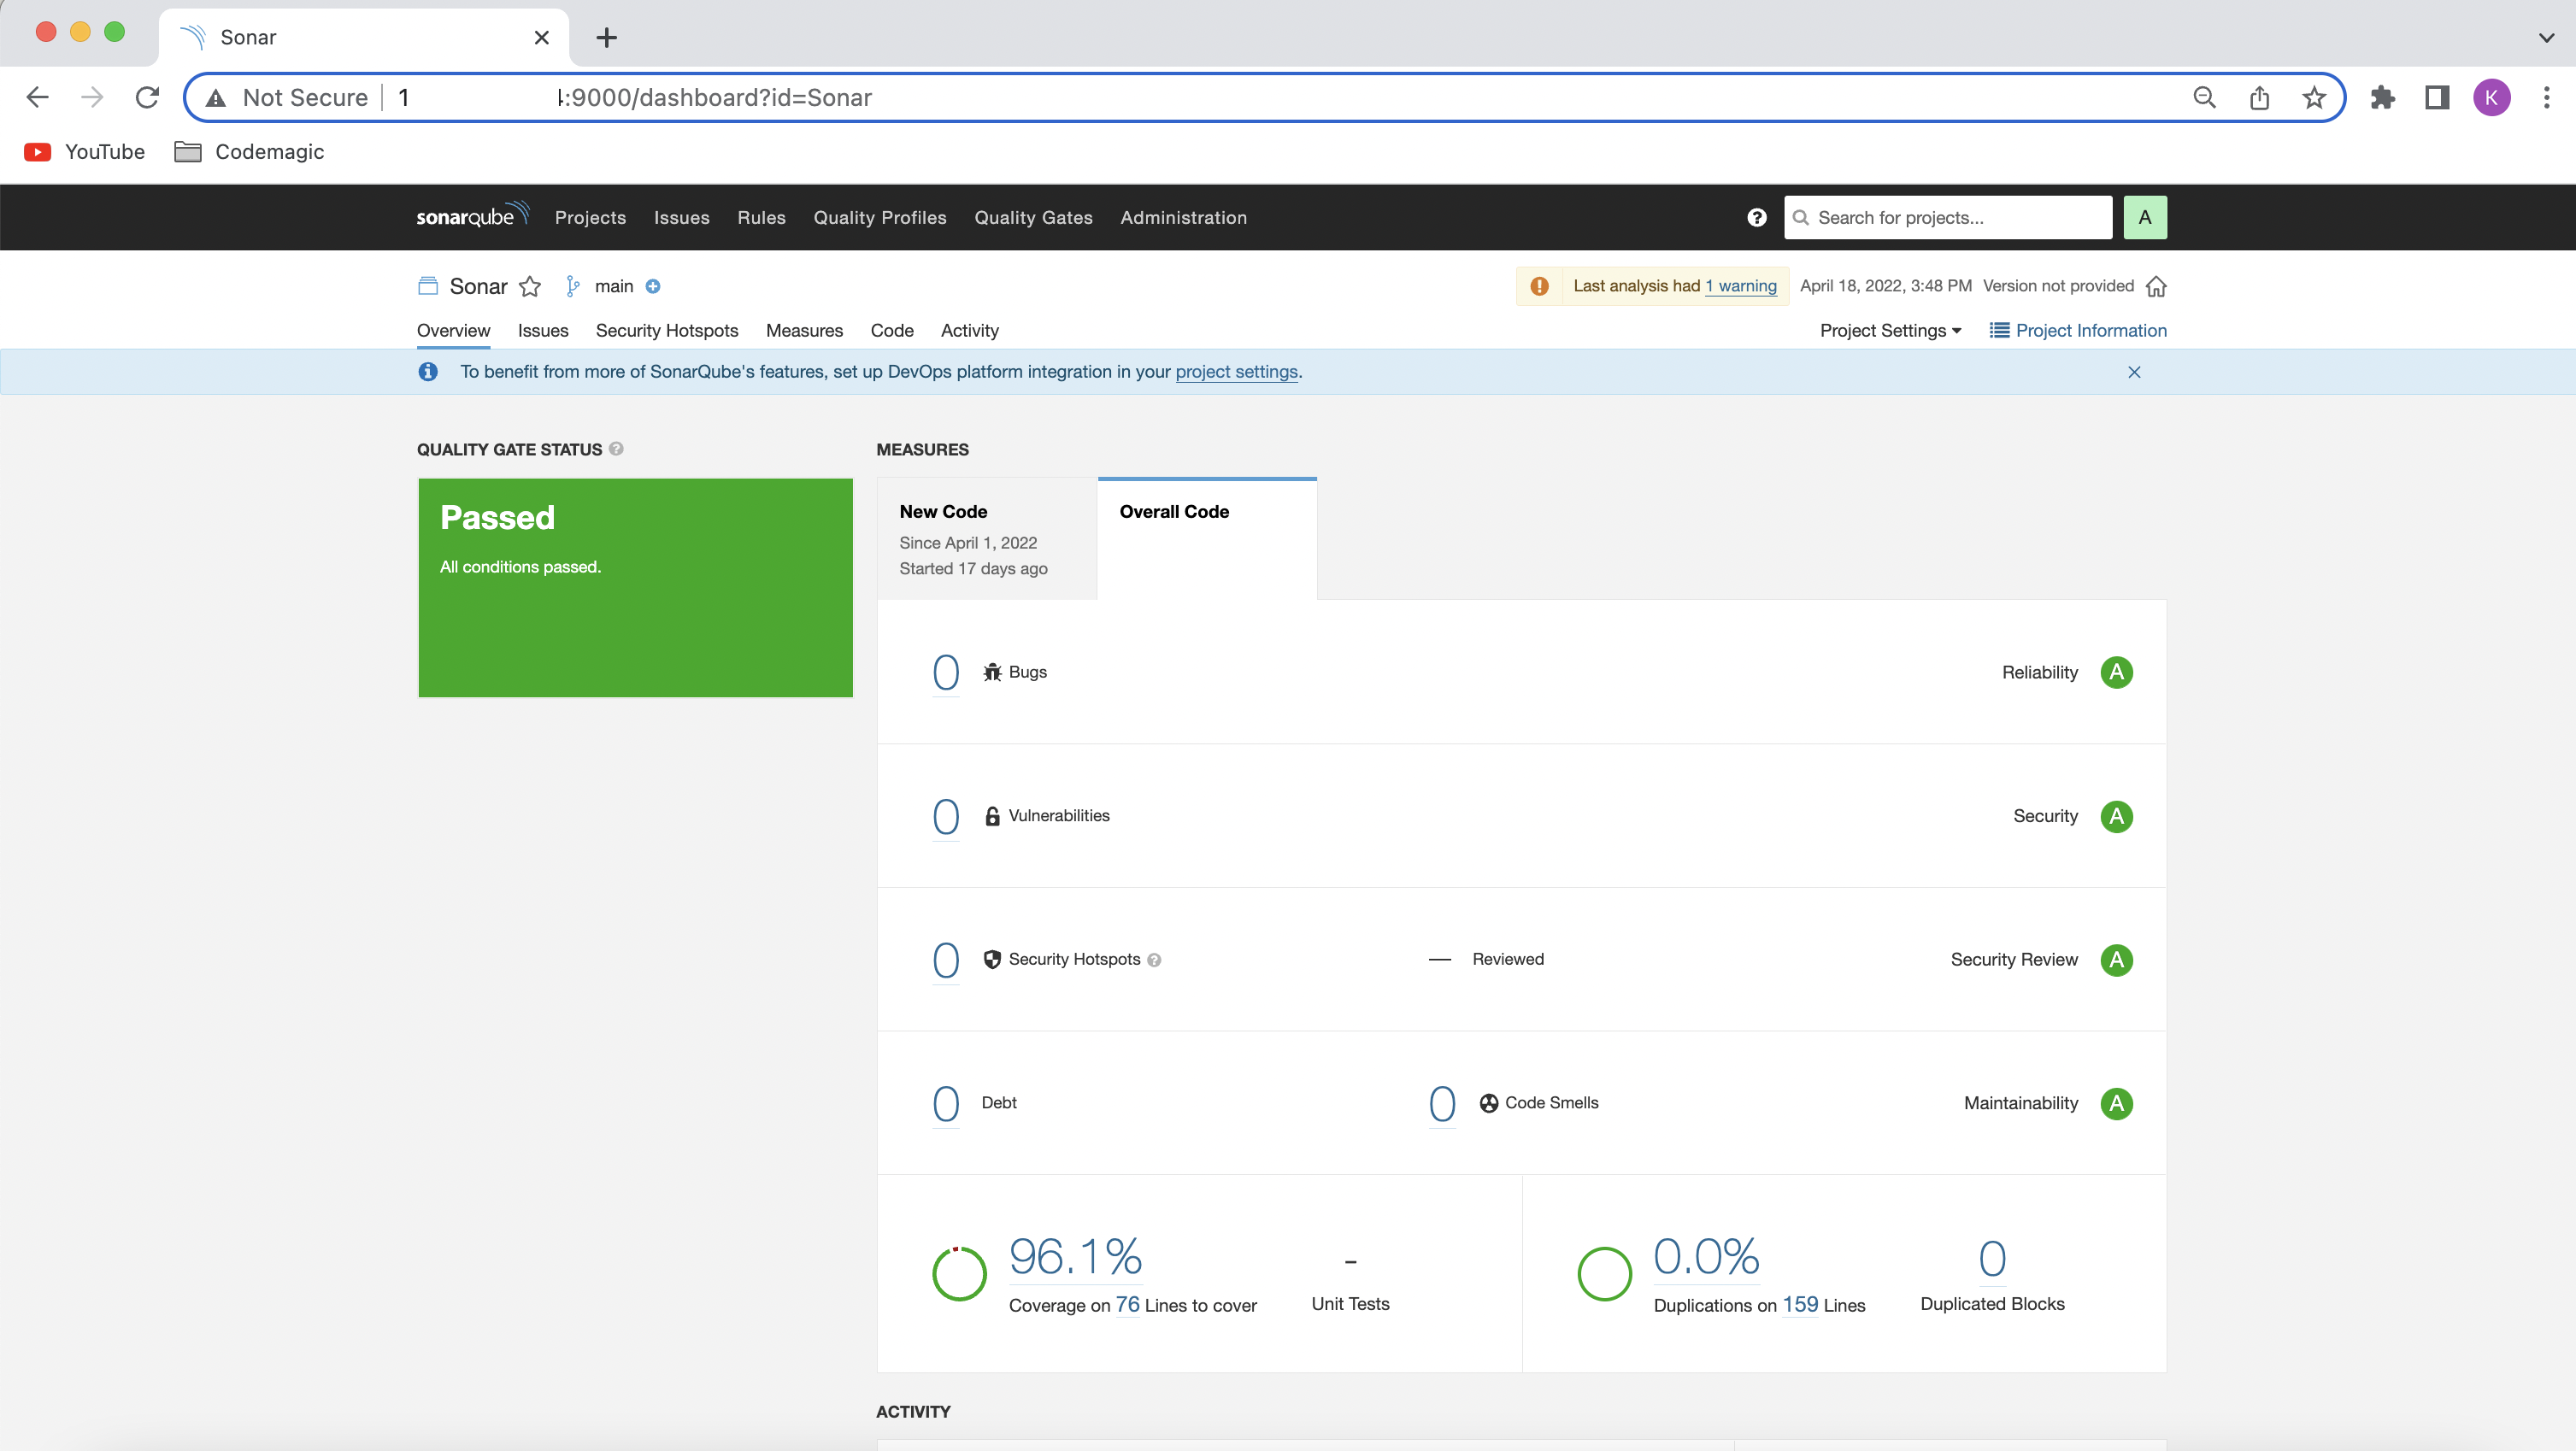Expand the Project Settings dropdown

point(1890,330)
